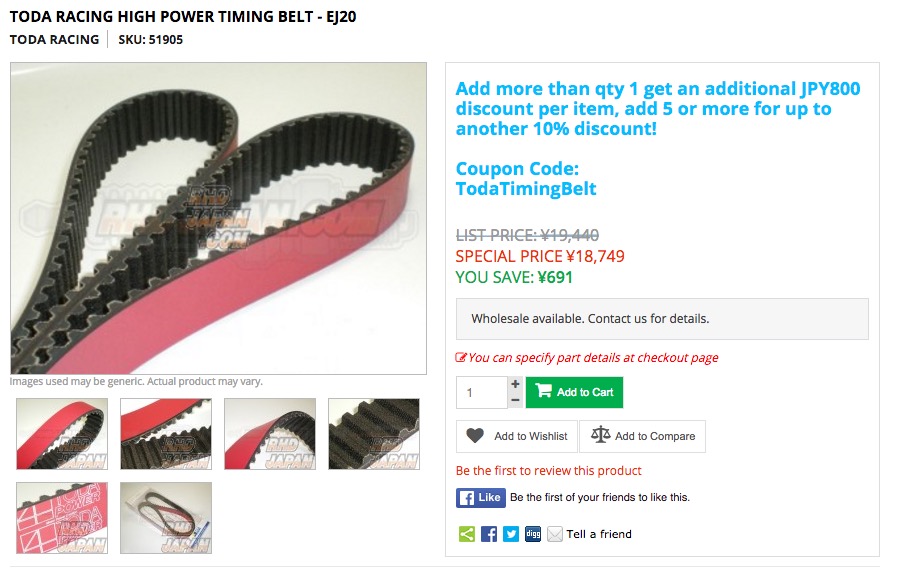The image size is (906, 569).
Task: Open the Tell a friend link
Action: 599,534
